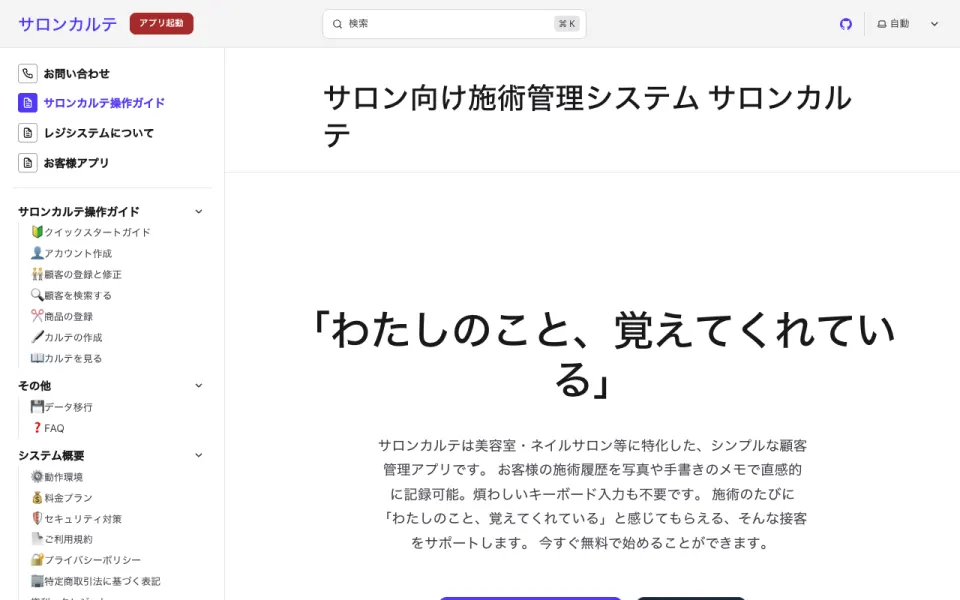Open 動作環境 page
Viewport: 960px width, 600px height.
(57, 476)
